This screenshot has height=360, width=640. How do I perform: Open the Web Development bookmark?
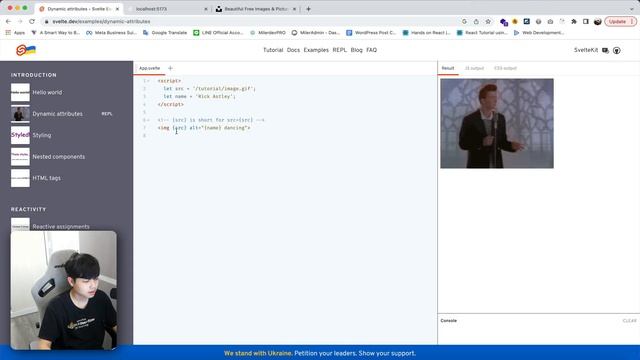(x=539, y=33)
